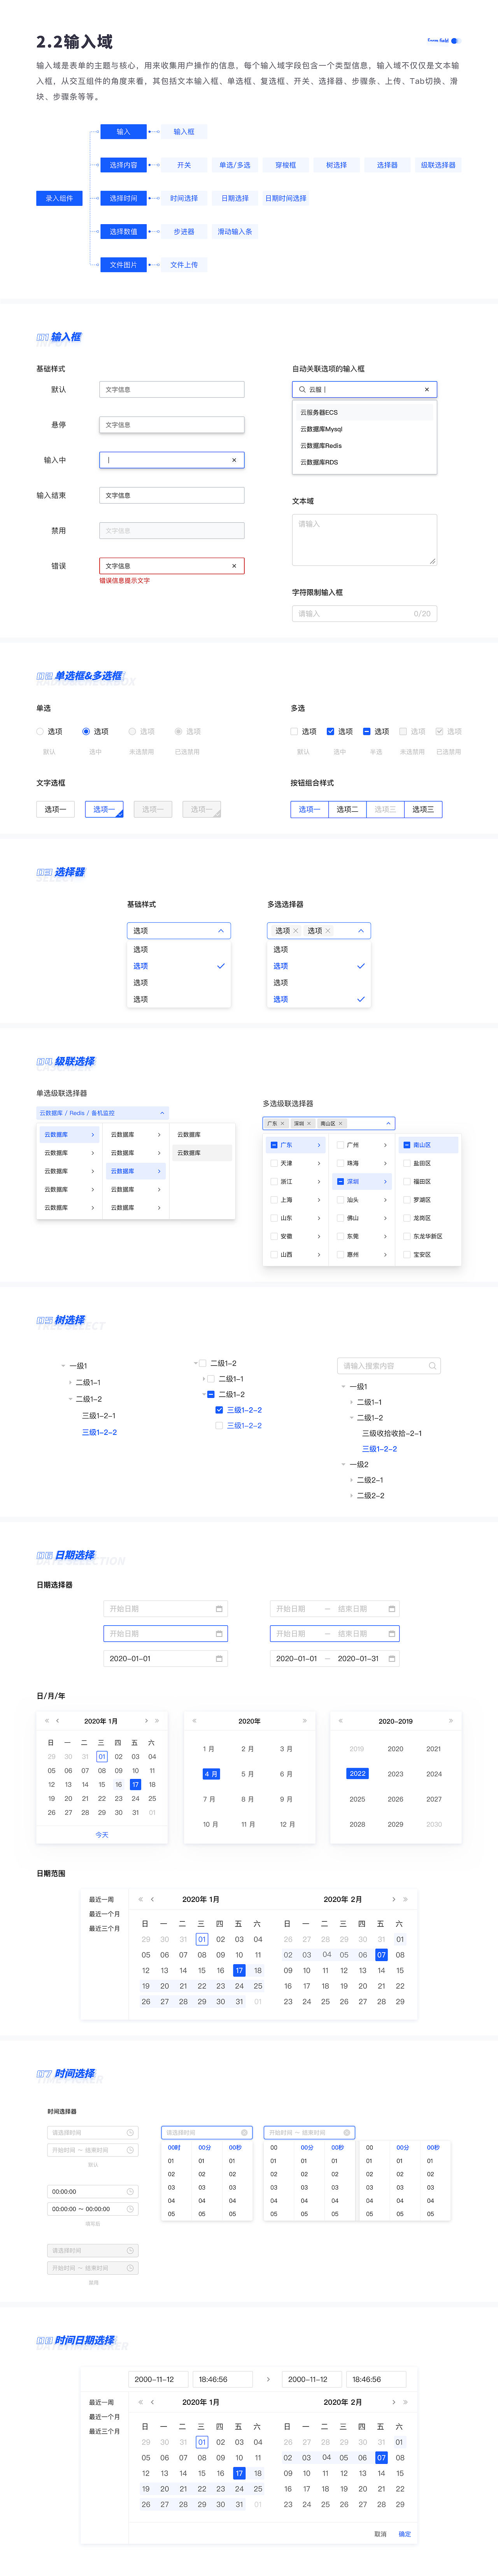Click the 今天 link under the day calendar

click(102, 1835)
